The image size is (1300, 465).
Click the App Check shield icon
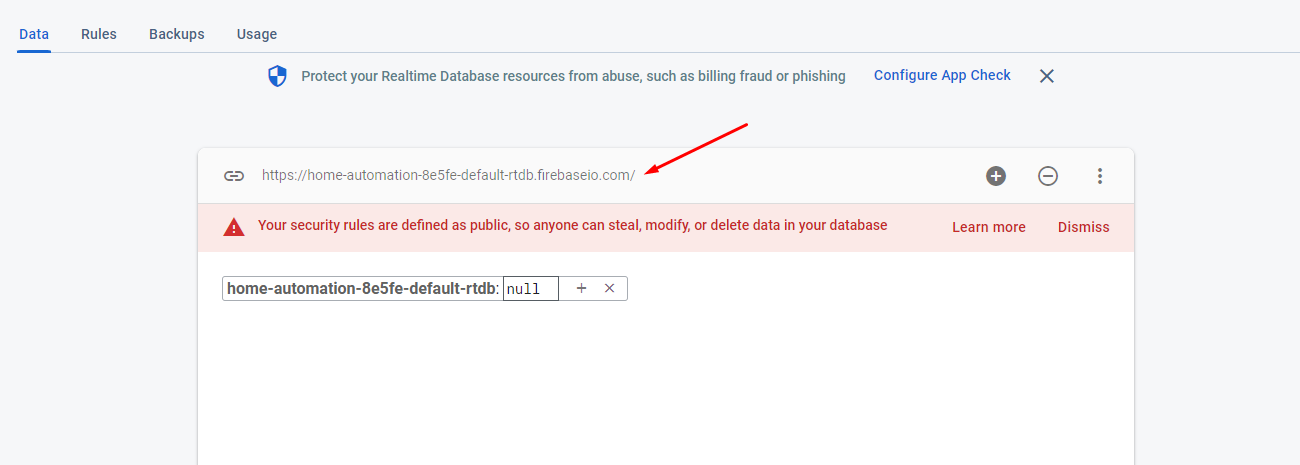[278, 76]
